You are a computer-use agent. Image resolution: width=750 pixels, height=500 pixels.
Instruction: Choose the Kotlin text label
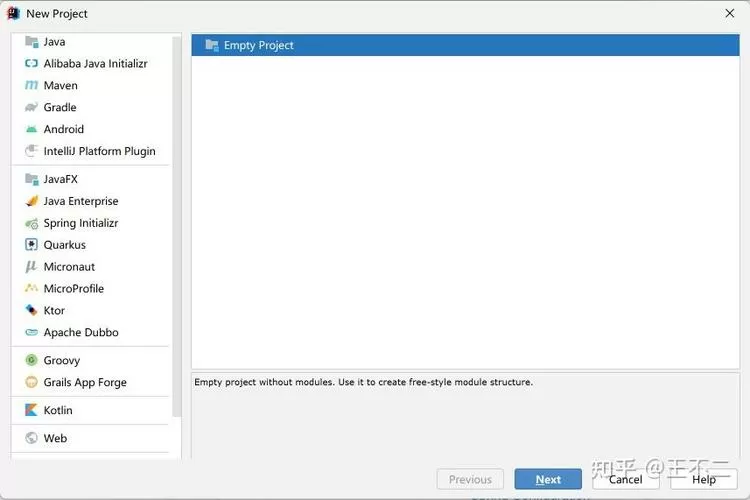point(58,410)
